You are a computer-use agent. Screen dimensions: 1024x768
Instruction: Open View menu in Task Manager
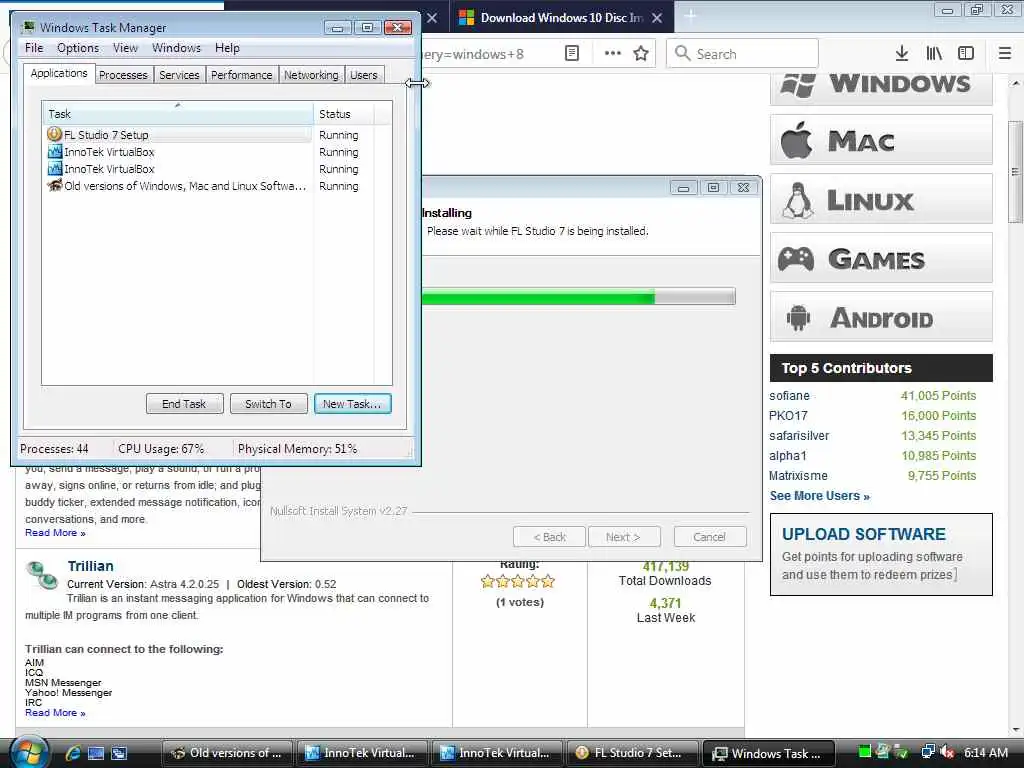(125, 48)
